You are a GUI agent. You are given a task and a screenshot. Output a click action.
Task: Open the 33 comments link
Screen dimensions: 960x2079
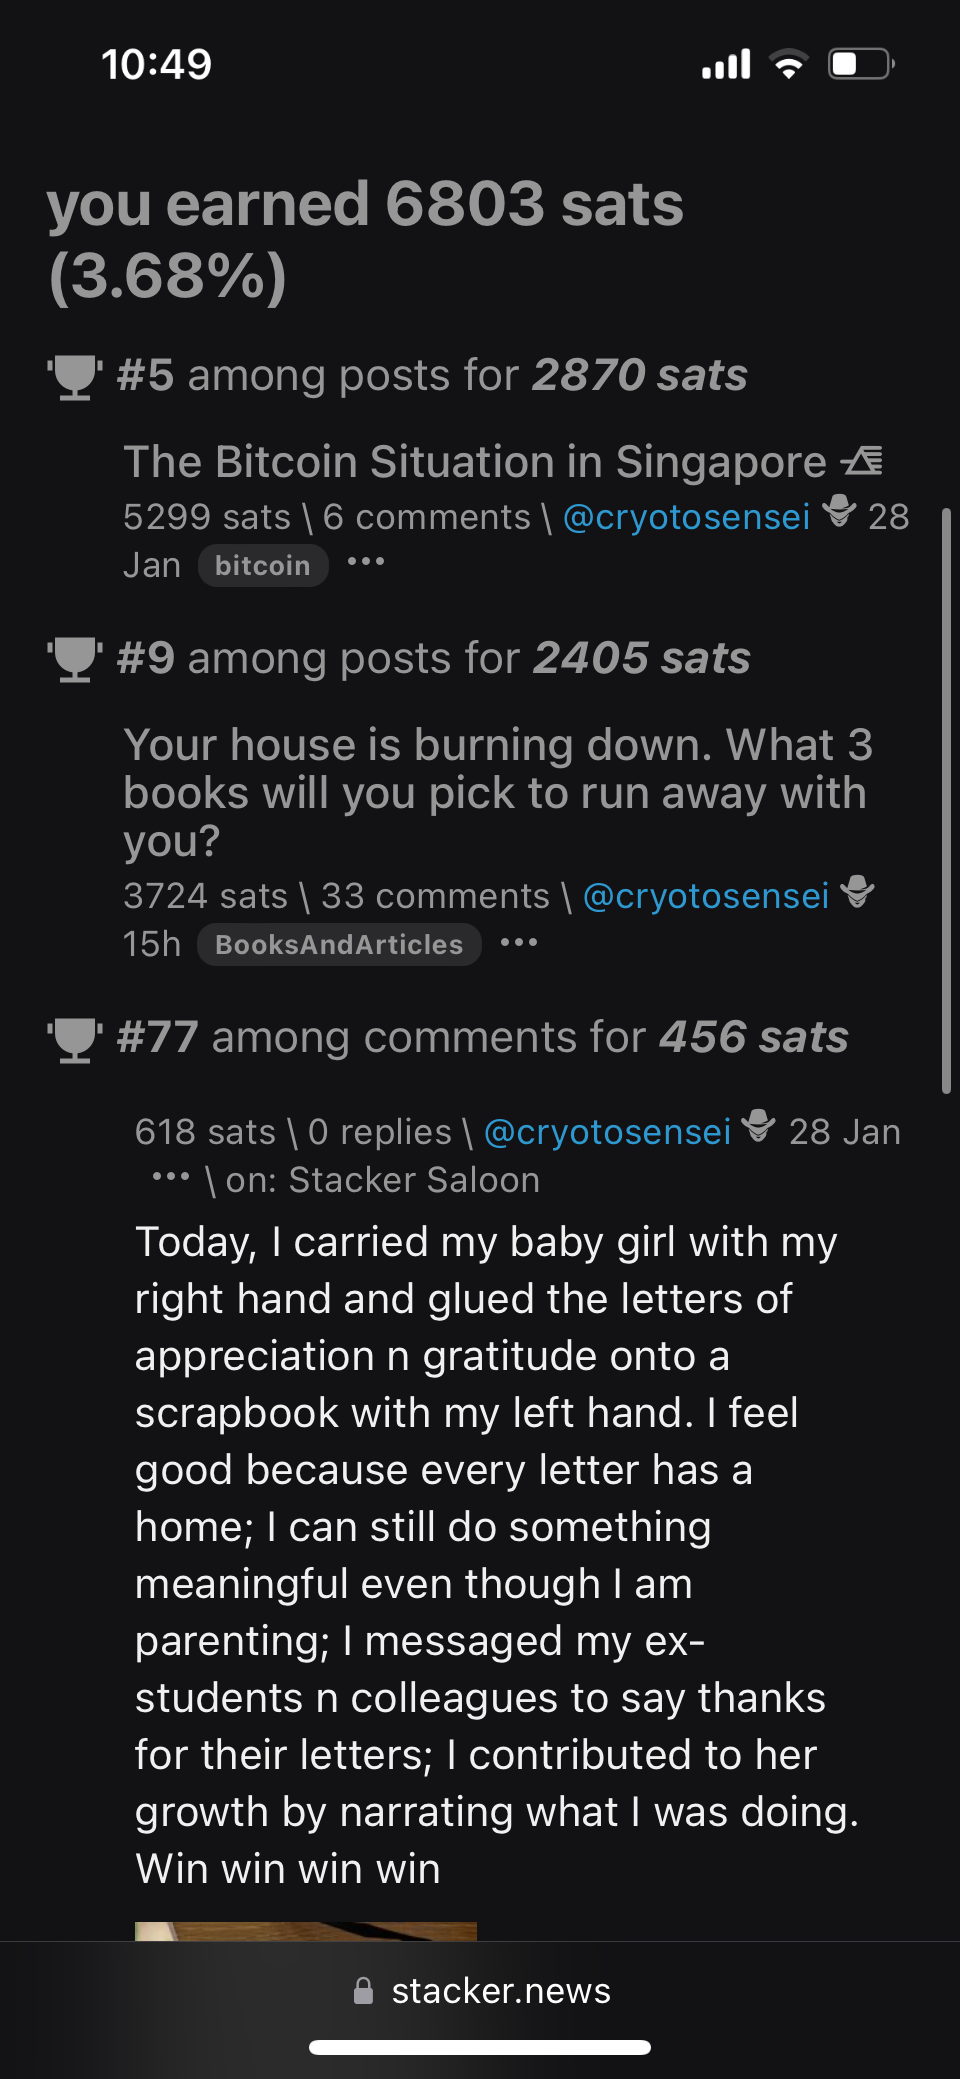[x=435, y=896]
